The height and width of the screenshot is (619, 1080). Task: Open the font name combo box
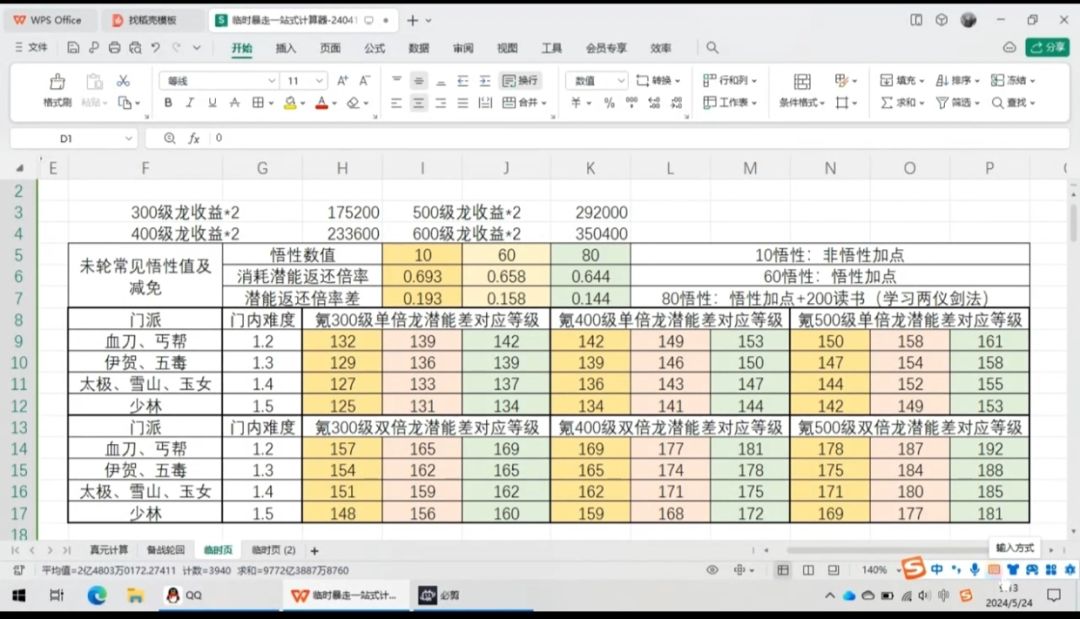point(219,81)
